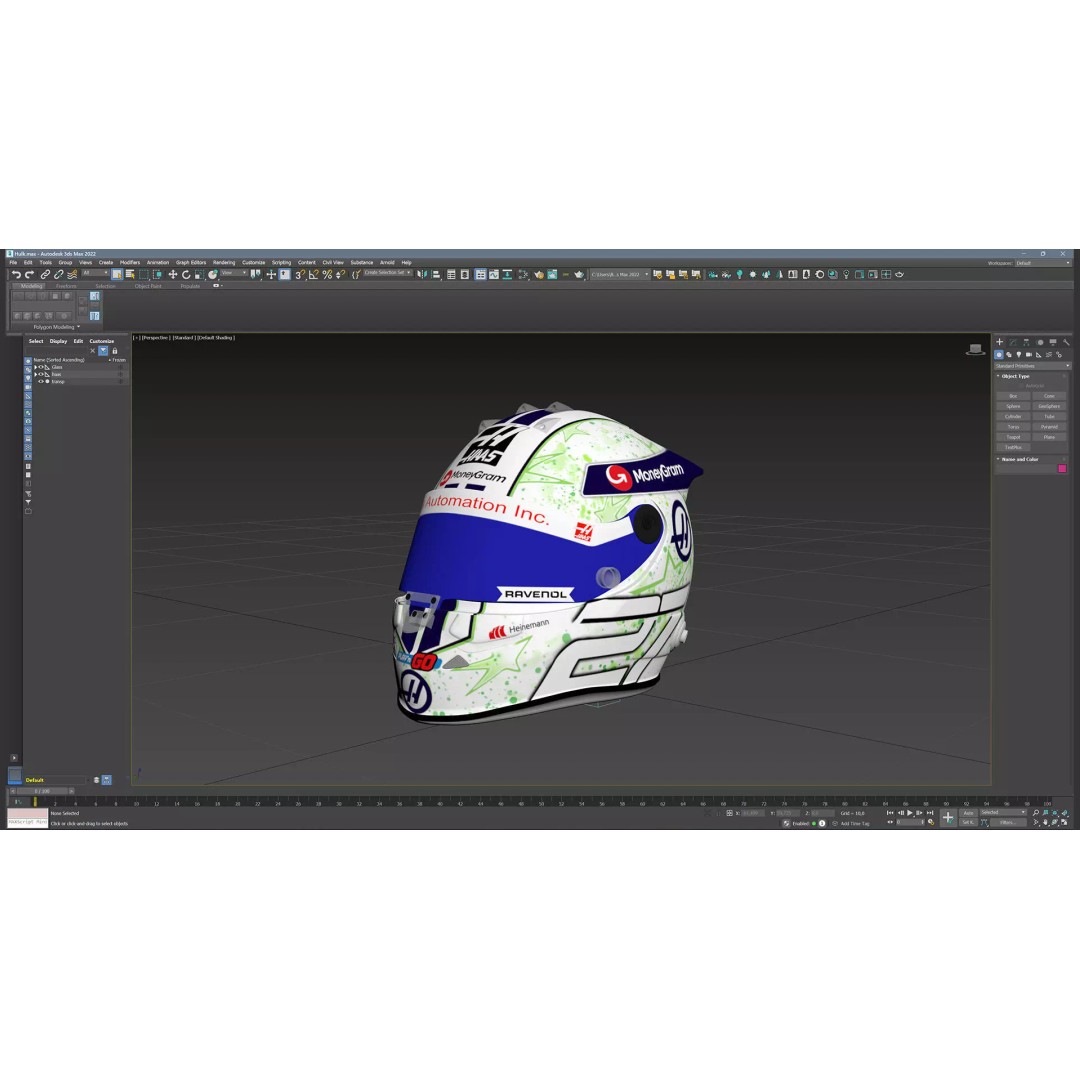The image size is (1080, 1080).
Task: Hide the transp object with its eye toggle
Action: (41, 381)
